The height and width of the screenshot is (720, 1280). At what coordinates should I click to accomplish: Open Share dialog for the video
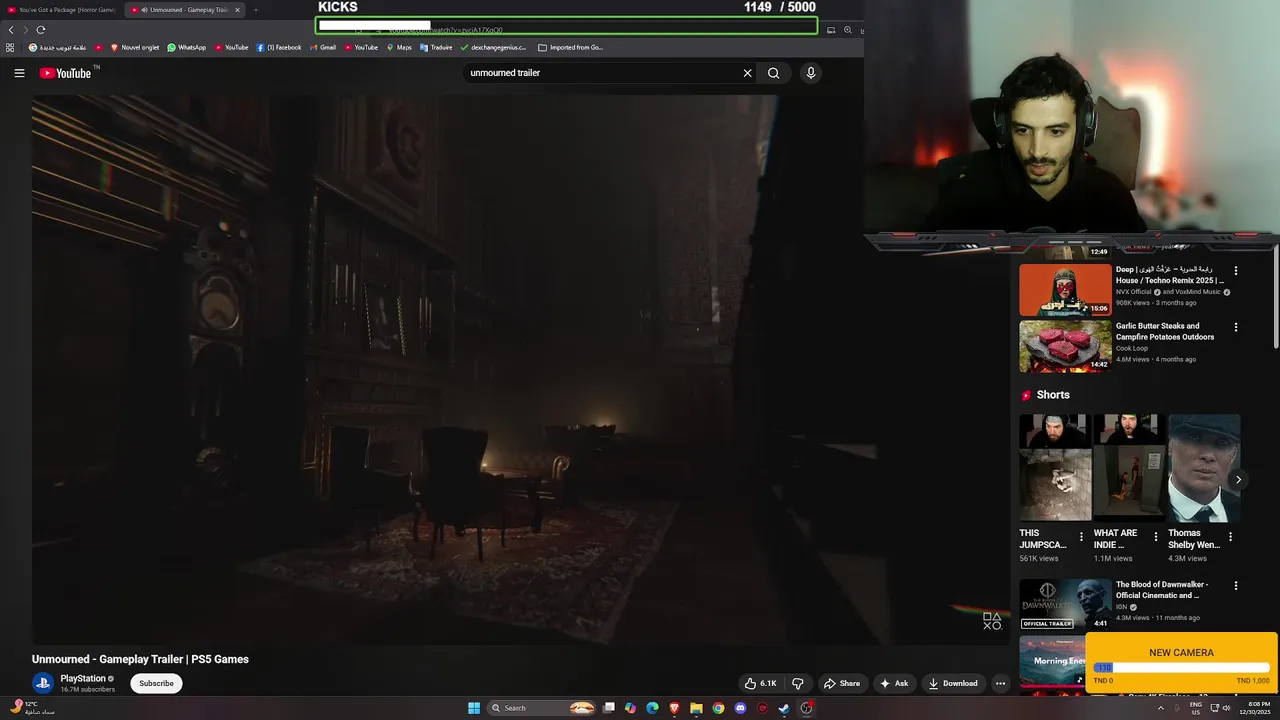coord(842,683)
